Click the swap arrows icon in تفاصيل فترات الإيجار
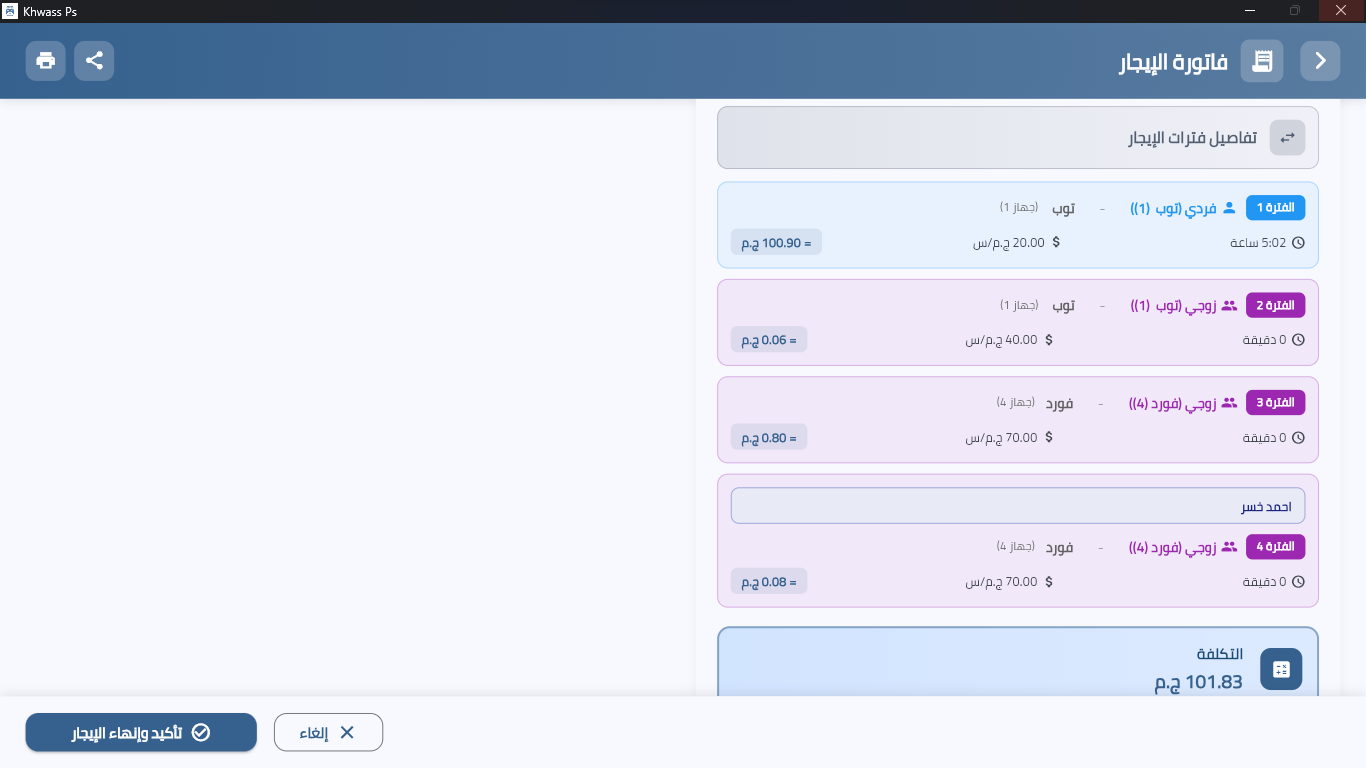Screen dimensions: 1366x768 [1287, 137]
